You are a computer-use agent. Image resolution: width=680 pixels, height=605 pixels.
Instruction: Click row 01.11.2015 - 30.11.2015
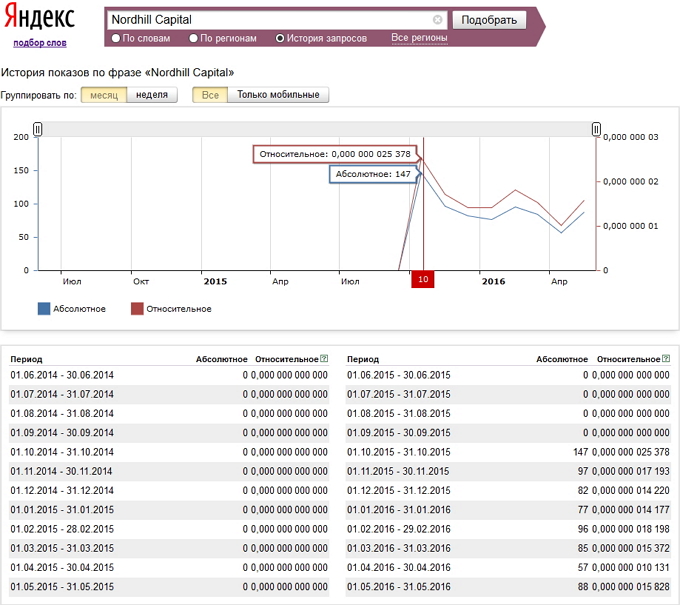pyautogui.click(x=508, y=471)
